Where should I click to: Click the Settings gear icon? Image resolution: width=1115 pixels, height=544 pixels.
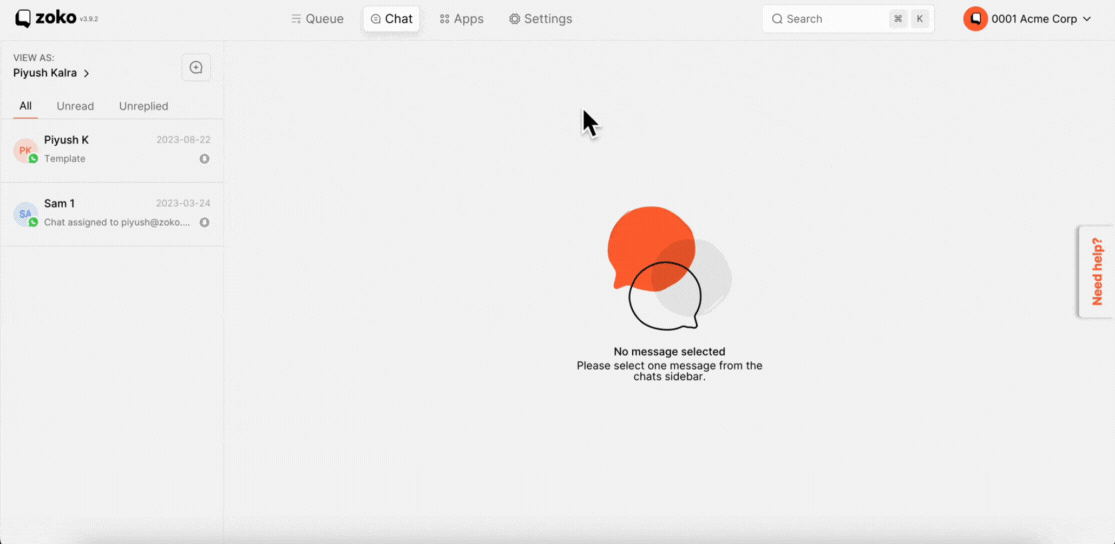[515, 19]
